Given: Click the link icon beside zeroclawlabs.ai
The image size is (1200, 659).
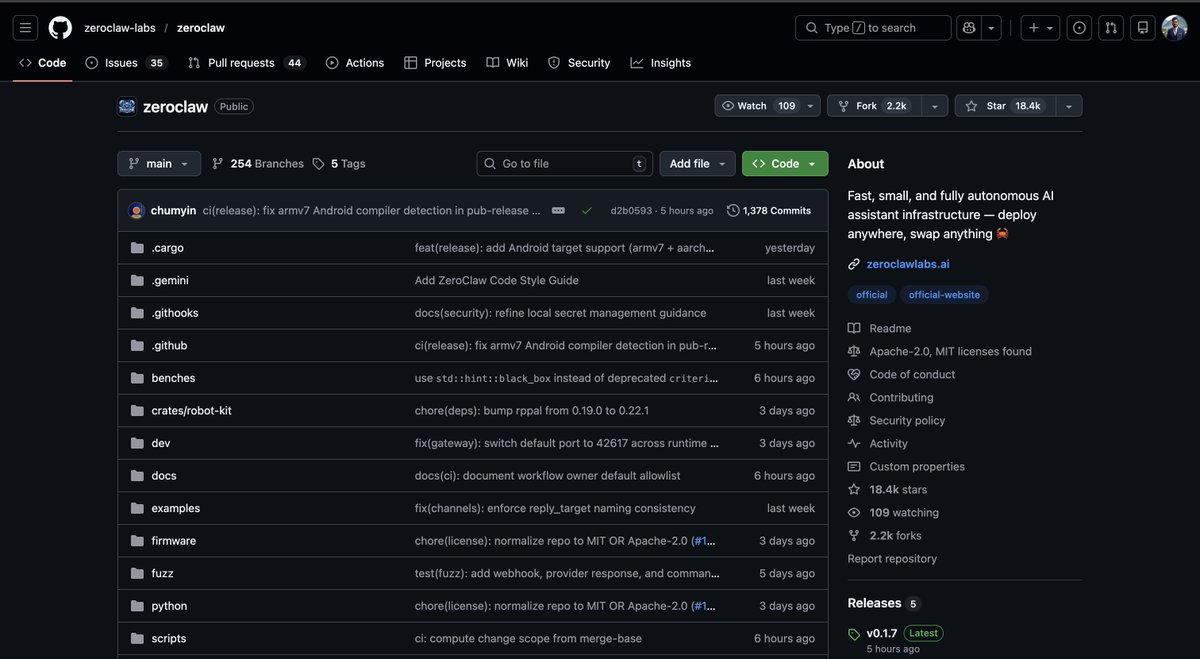Looking at the screenshot, I should pyautogui.click(x=854, y=264).
